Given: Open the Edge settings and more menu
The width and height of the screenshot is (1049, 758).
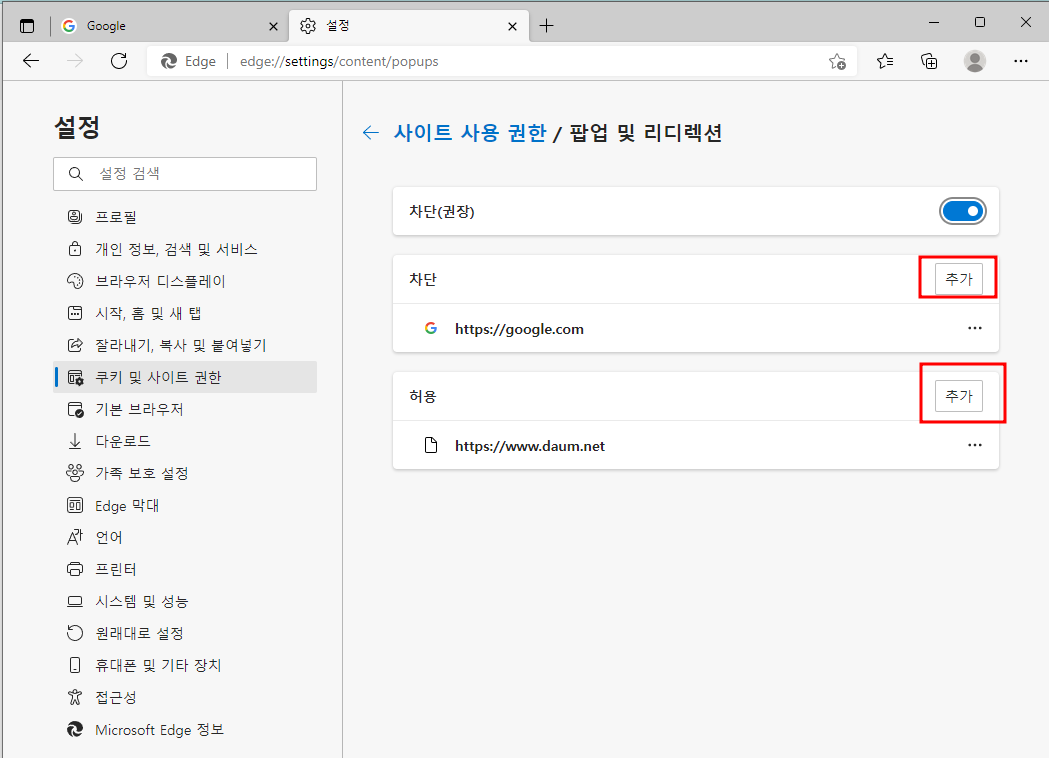Looking at the screenshot, I should click(1021, 61).
